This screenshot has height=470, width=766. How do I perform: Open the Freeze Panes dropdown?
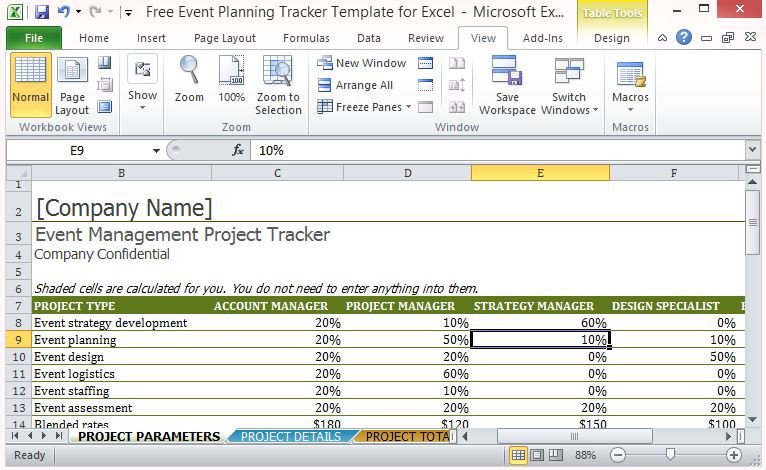point(364,107)
